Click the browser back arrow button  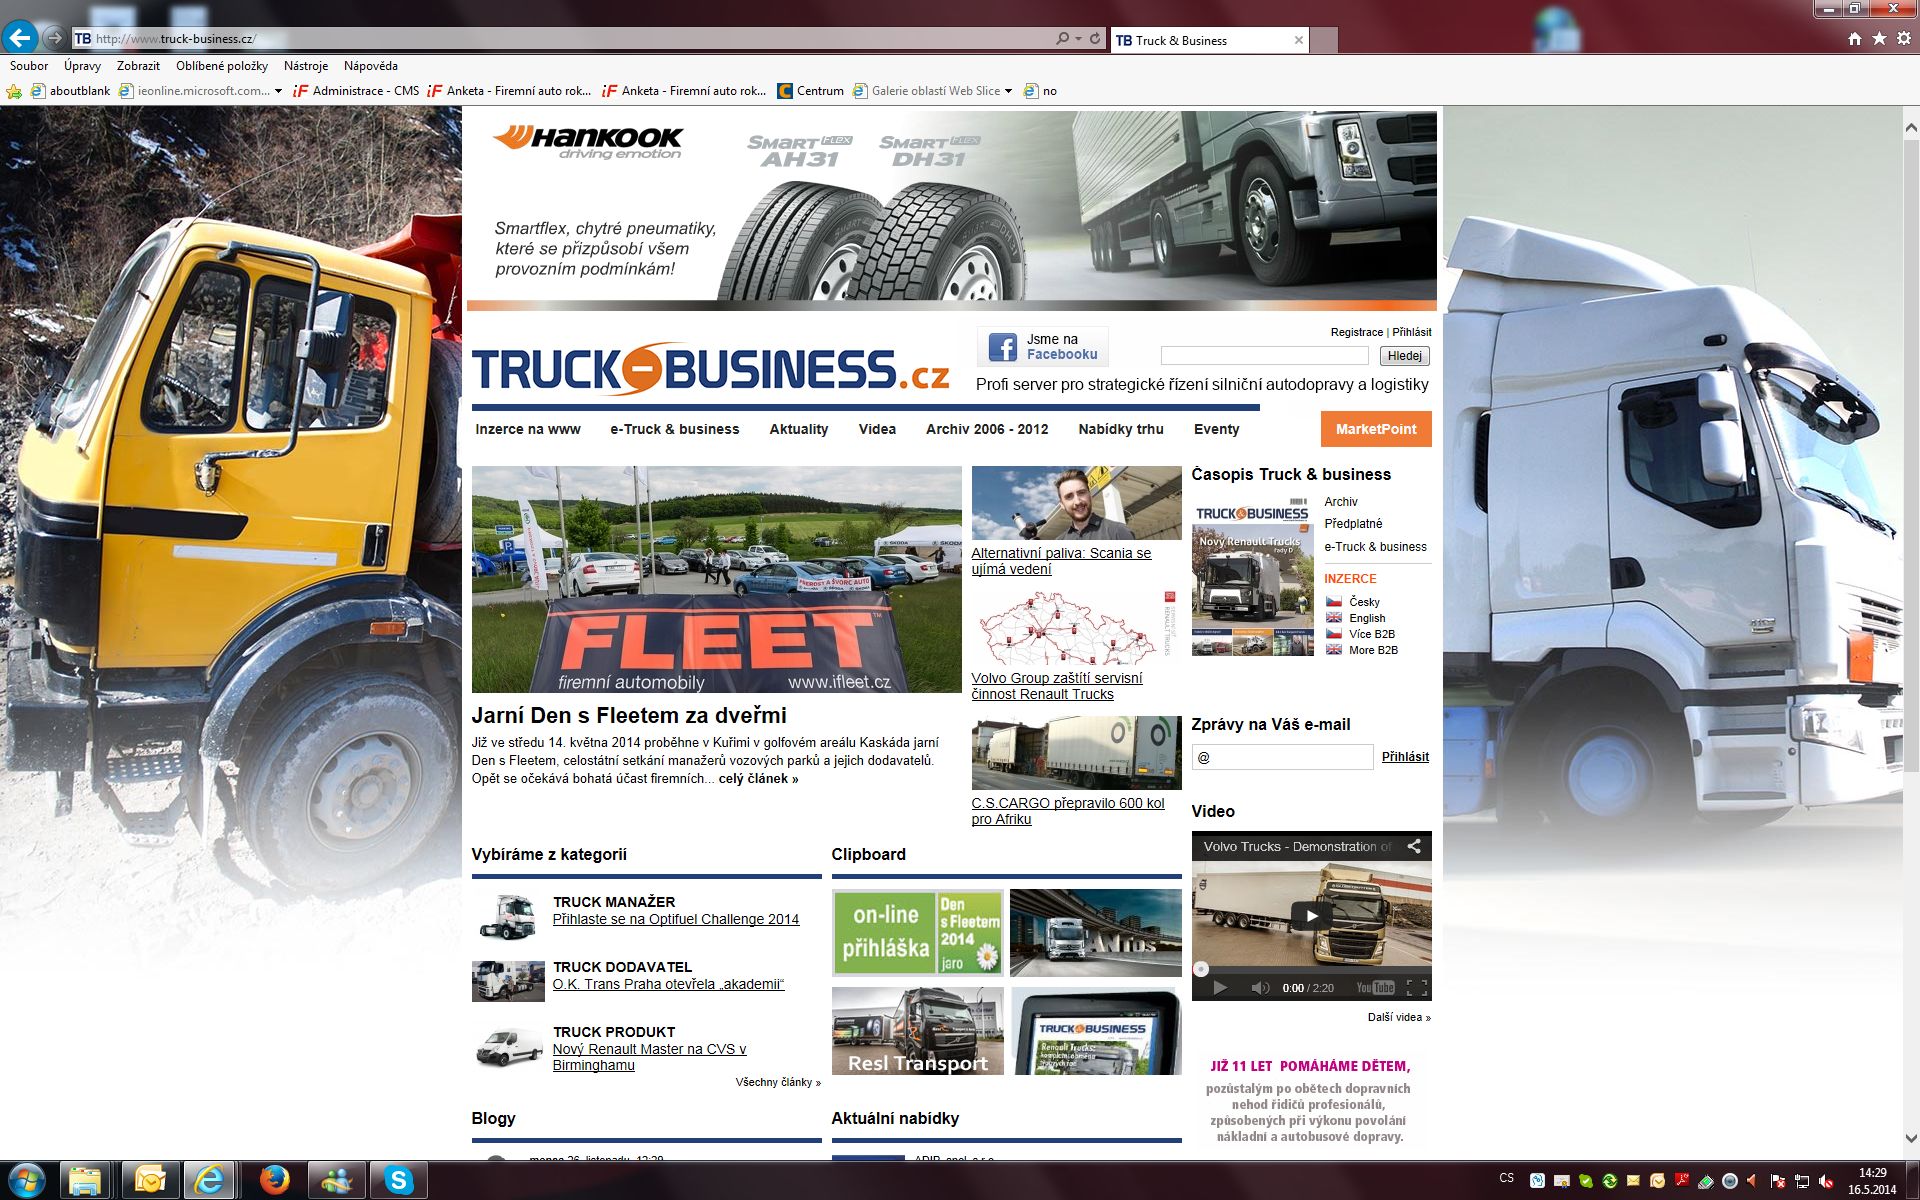click(20, 38)
